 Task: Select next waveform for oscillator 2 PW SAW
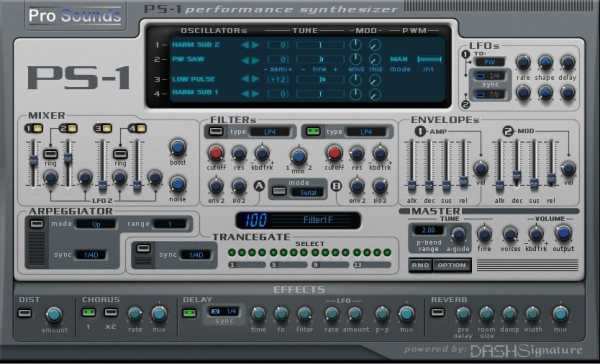point(255,60)
